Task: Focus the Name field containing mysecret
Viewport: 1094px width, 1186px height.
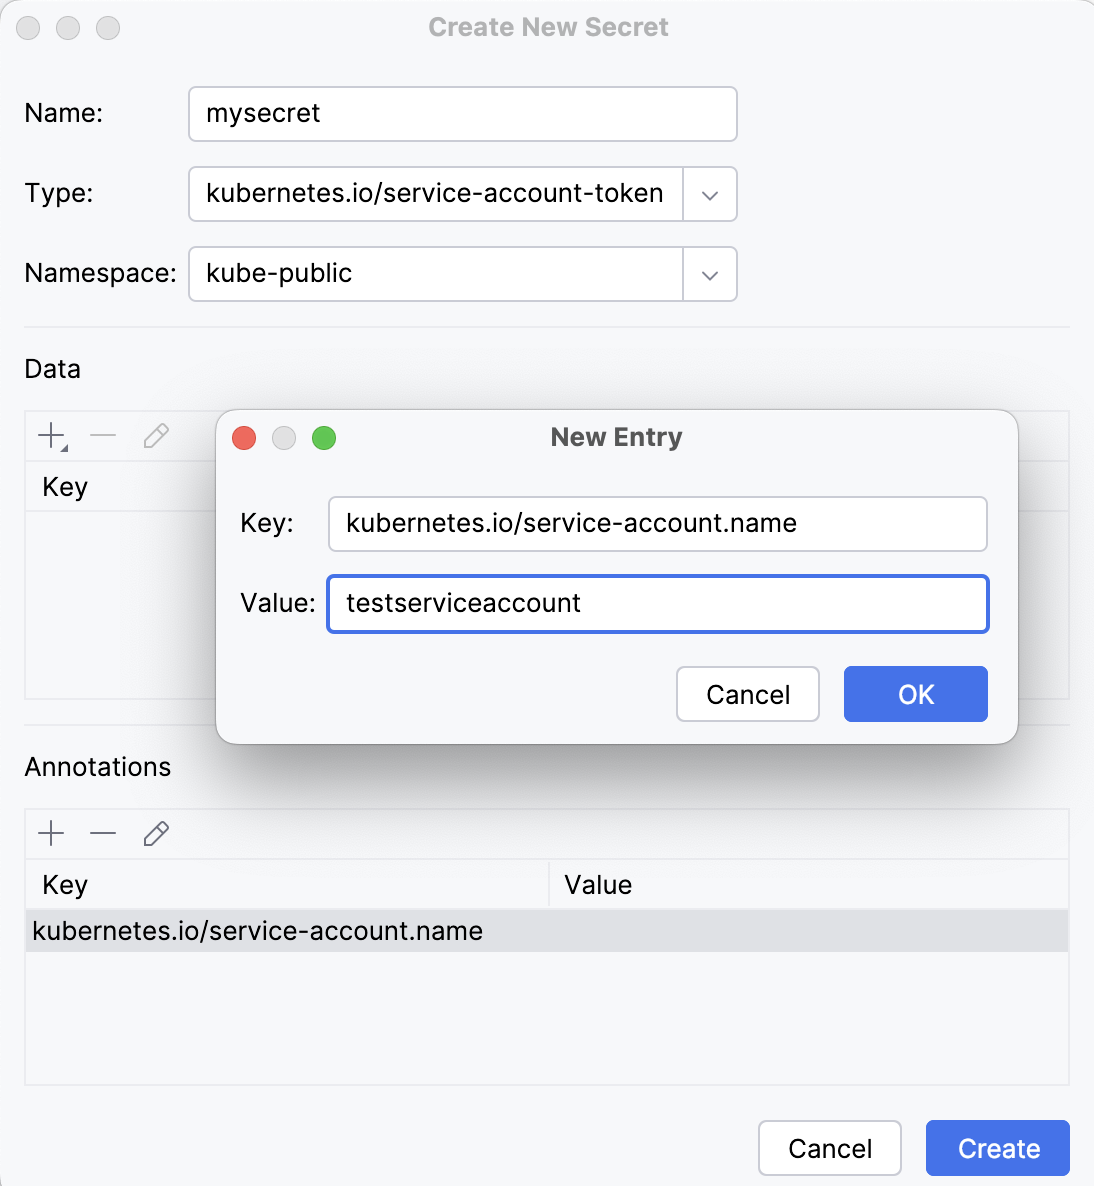Action: point(462,114)
